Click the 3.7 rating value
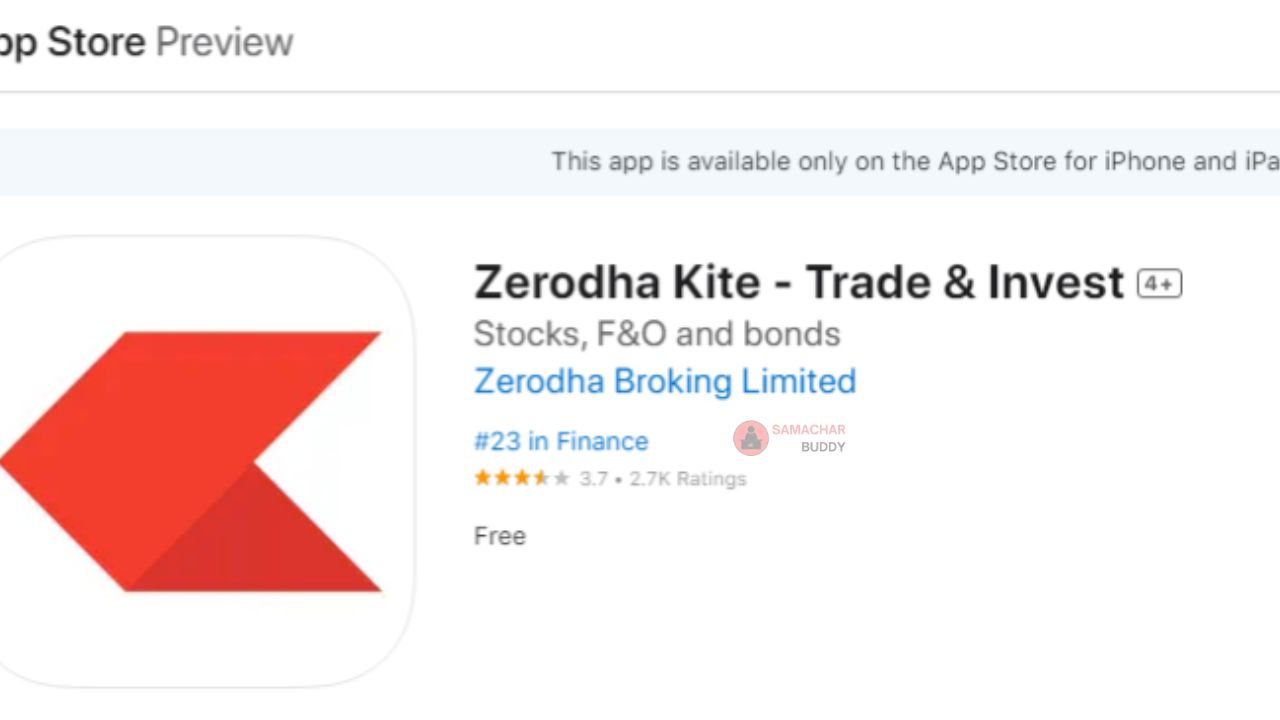Image resolution: width=1280 pixels, height=720 pixels. point(594,478)
